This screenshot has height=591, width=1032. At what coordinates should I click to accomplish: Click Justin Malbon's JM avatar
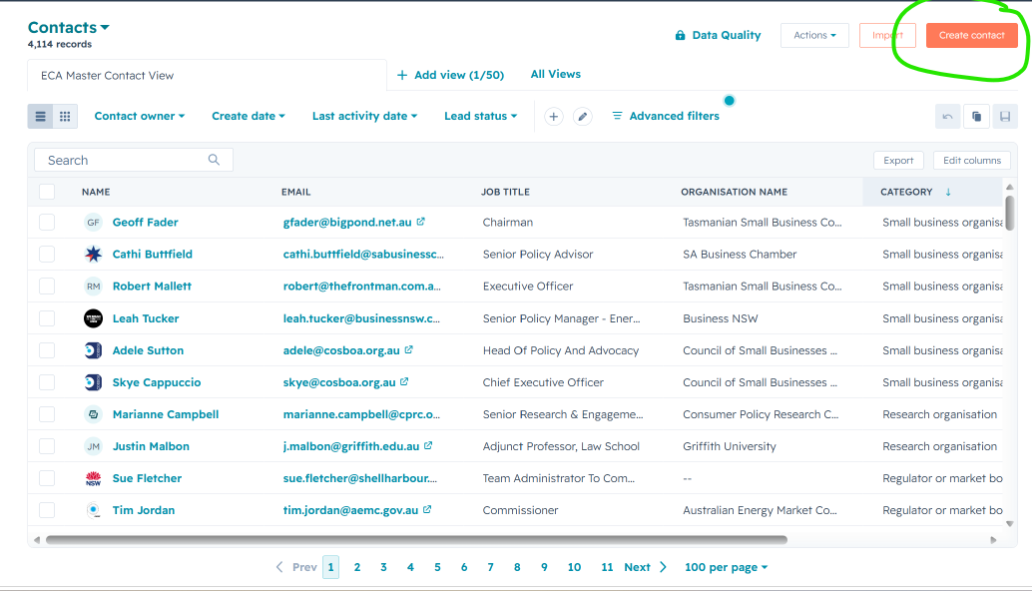(93, 446)
